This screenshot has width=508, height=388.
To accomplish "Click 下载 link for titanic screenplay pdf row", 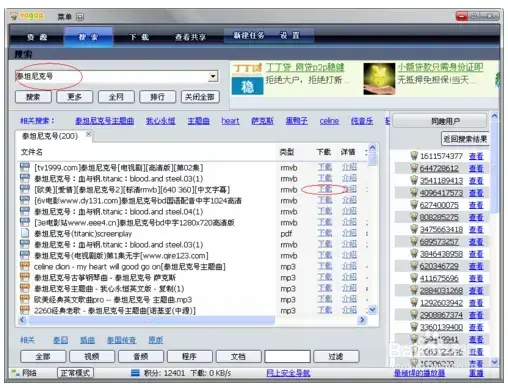I will [x=325, y=233].
